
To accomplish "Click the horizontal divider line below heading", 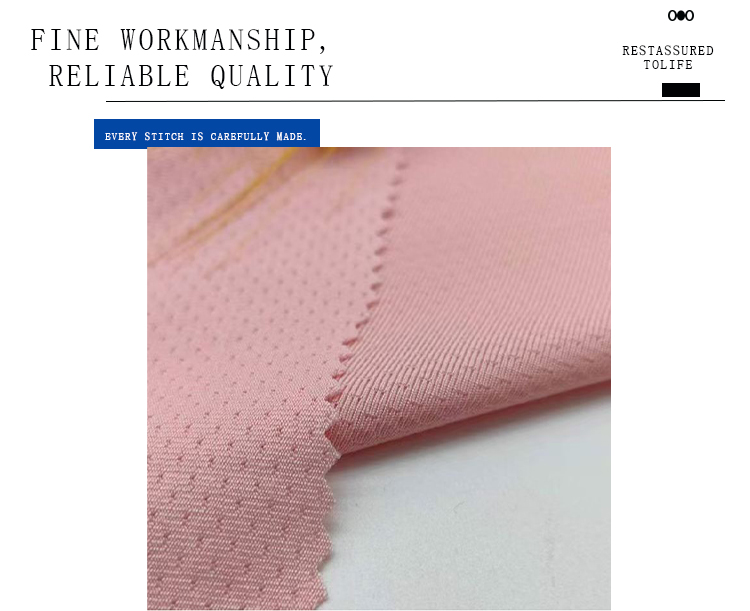I will click(415, 101).
